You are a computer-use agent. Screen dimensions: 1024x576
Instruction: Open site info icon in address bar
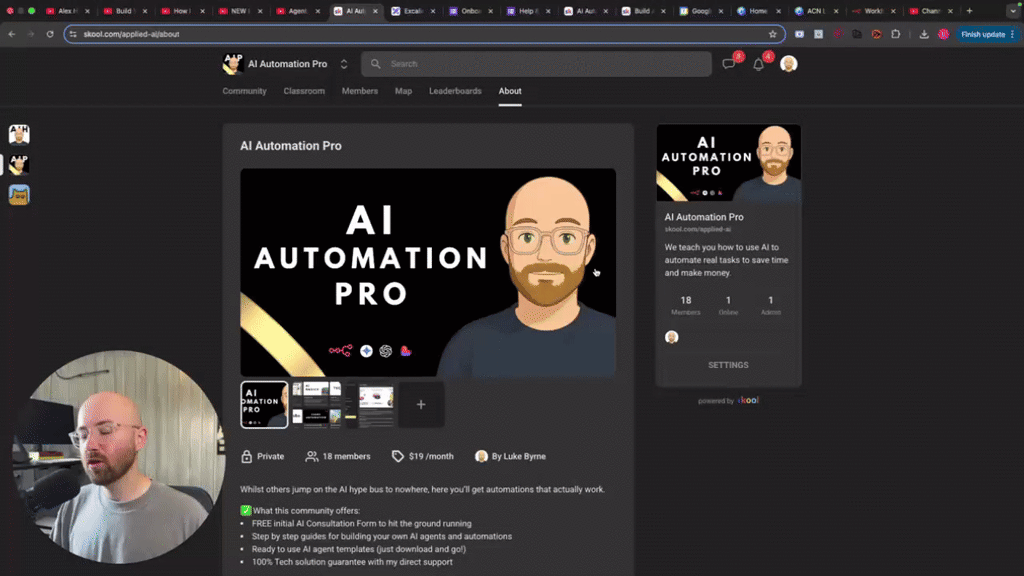click(x=73, y=34)
